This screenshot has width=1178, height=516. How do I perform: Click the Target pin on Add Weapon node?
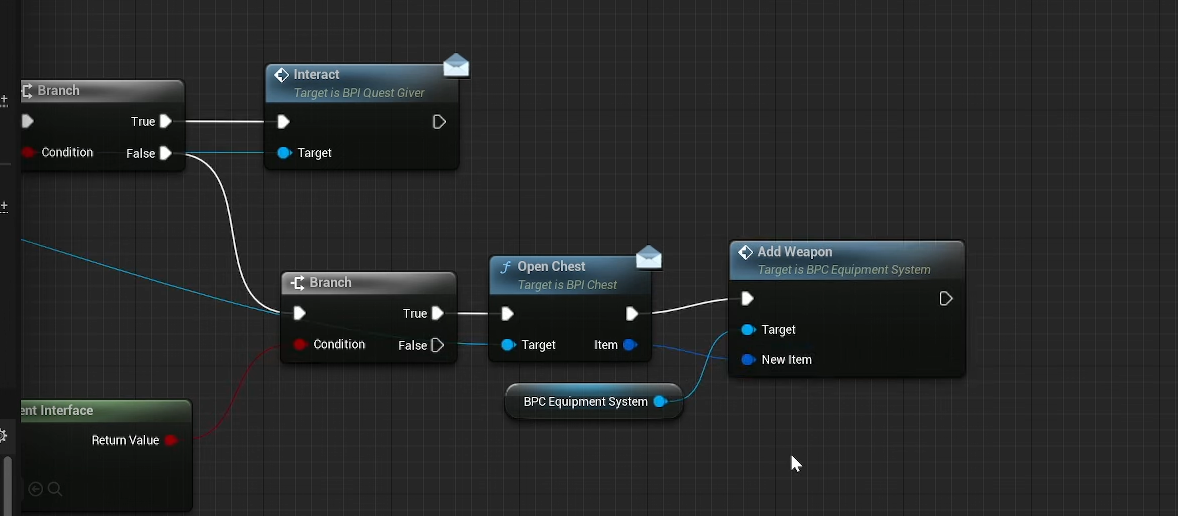point(748,330)
